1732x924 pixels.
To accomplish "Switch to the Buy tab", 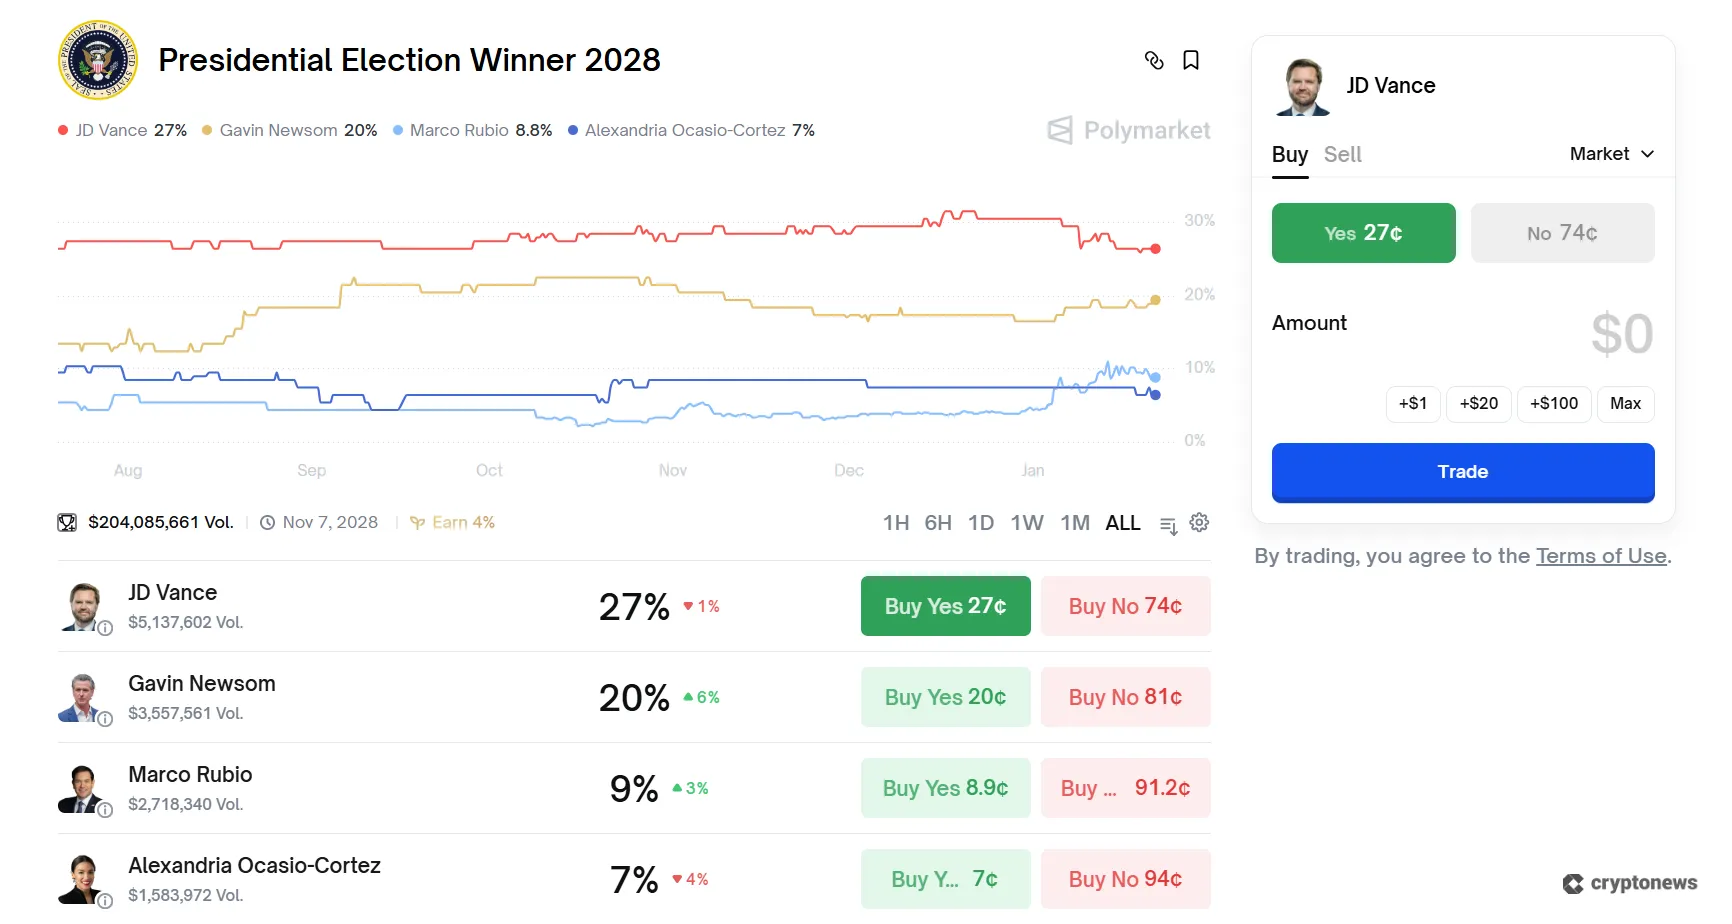I will pos(1289,155).
